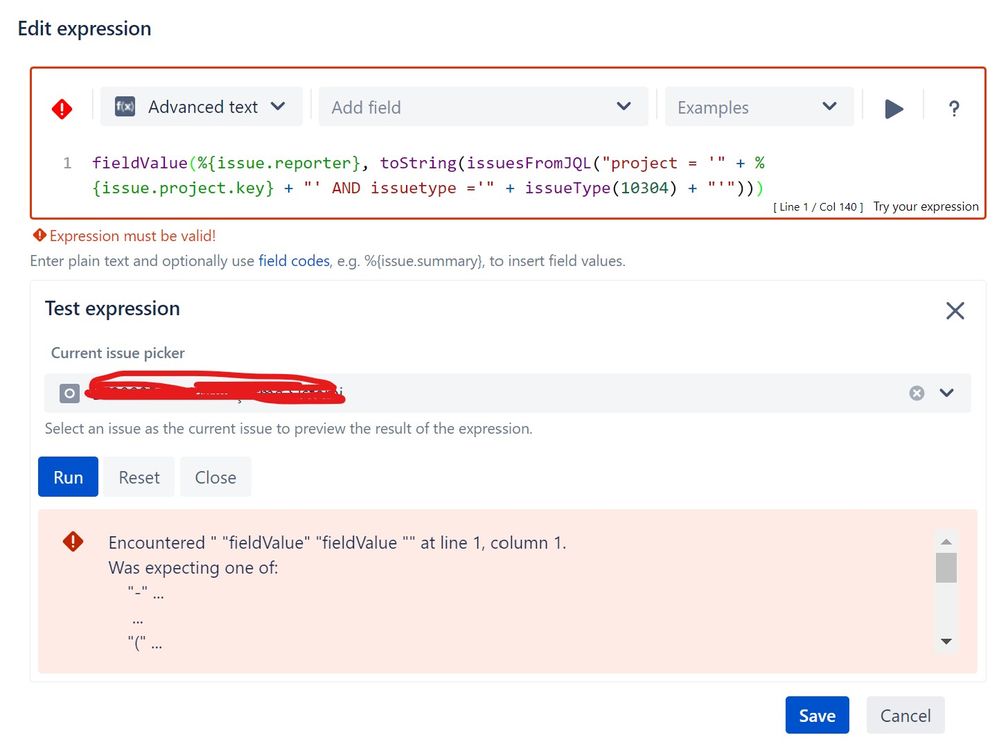The image size is (999, 751).
Task: Open the issue picker dropdown chevron
Action: click(x=947, y=392)
